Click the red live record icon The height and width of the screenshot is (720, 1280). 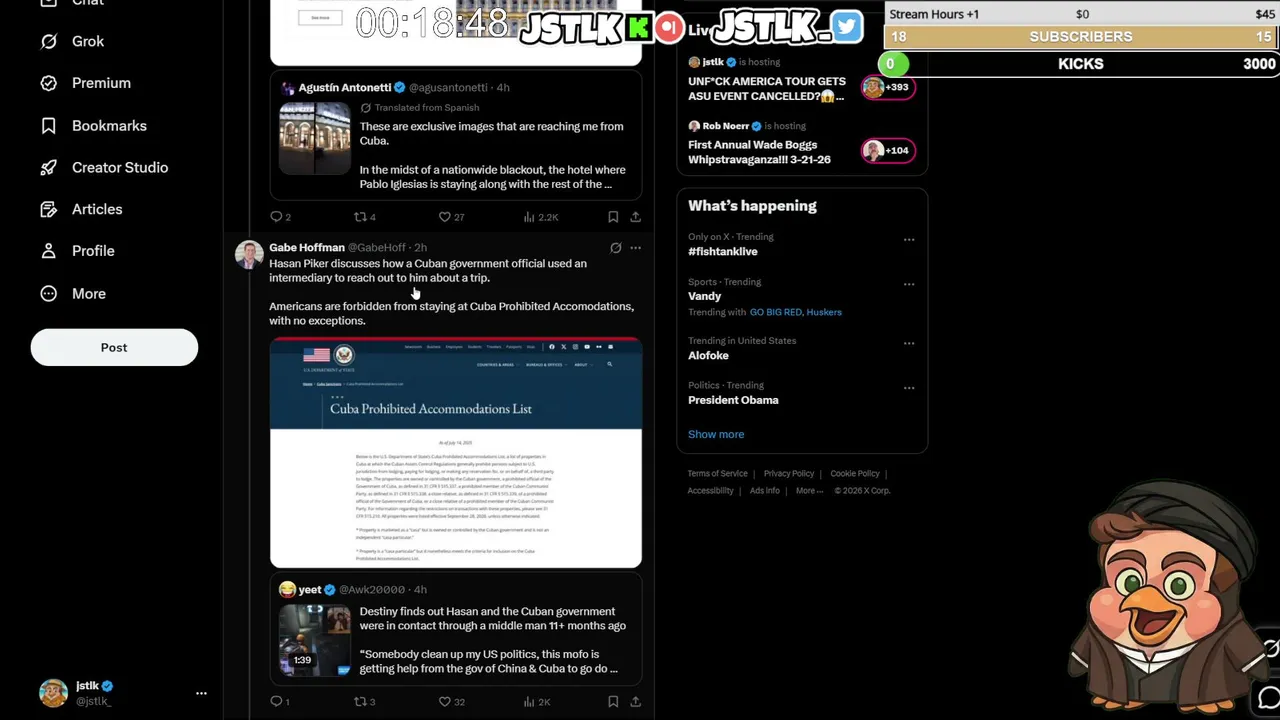point(669,27)
